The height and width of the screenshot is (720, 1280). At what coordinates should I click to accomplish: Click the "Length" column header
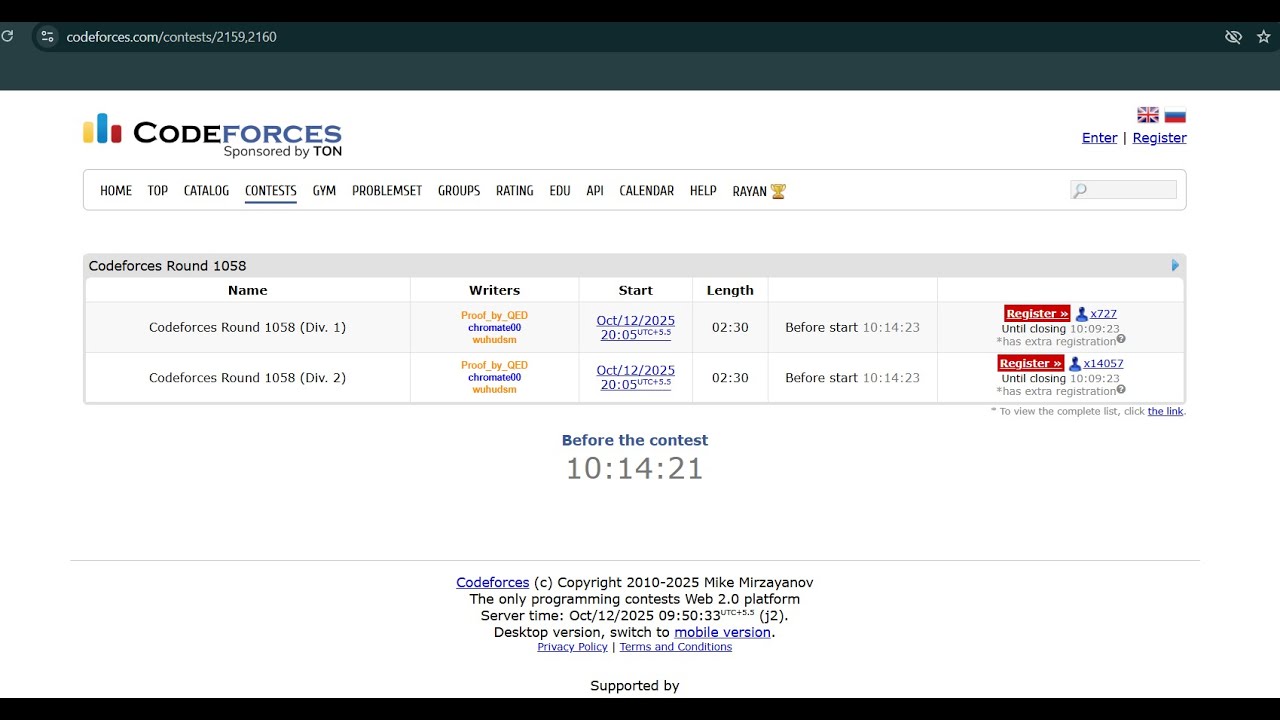[730, 290]
